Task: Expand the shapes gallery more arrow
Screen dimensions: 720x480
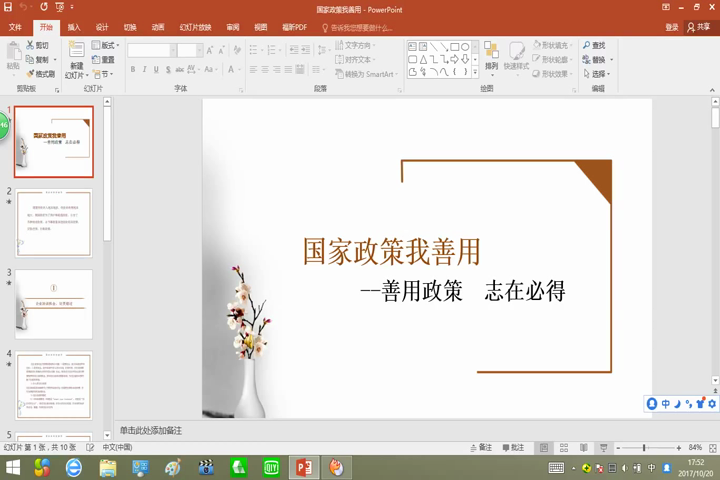Action: (476, 73)
